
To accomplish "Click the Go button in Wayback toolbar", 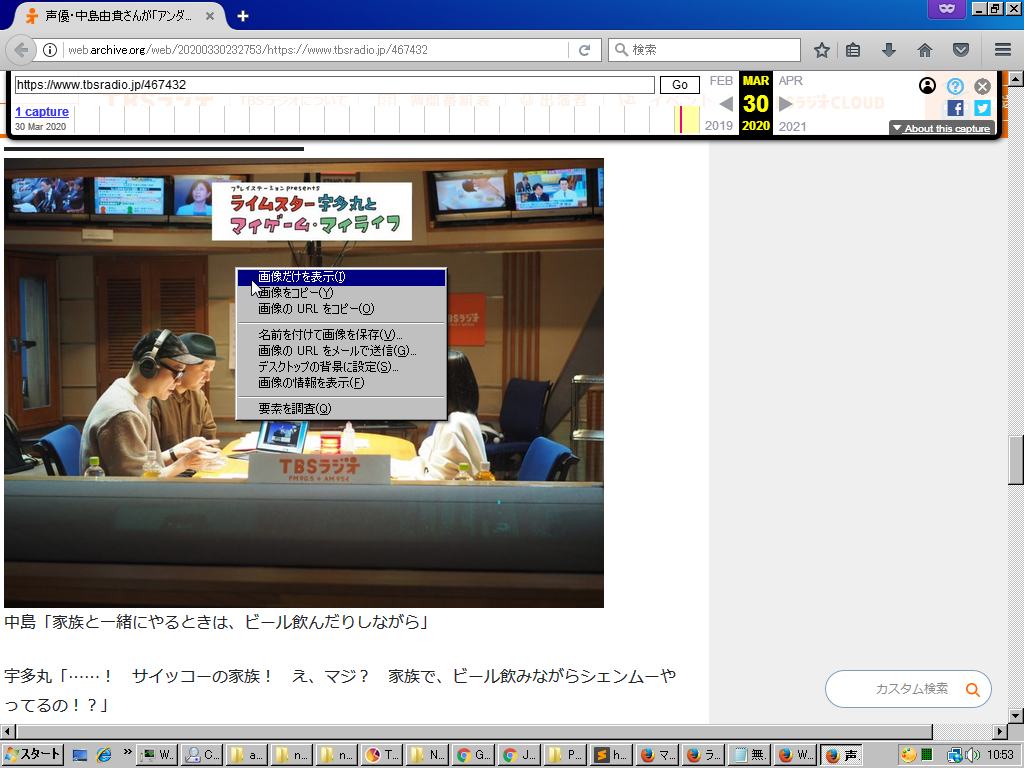I will (x=680, y=85).
